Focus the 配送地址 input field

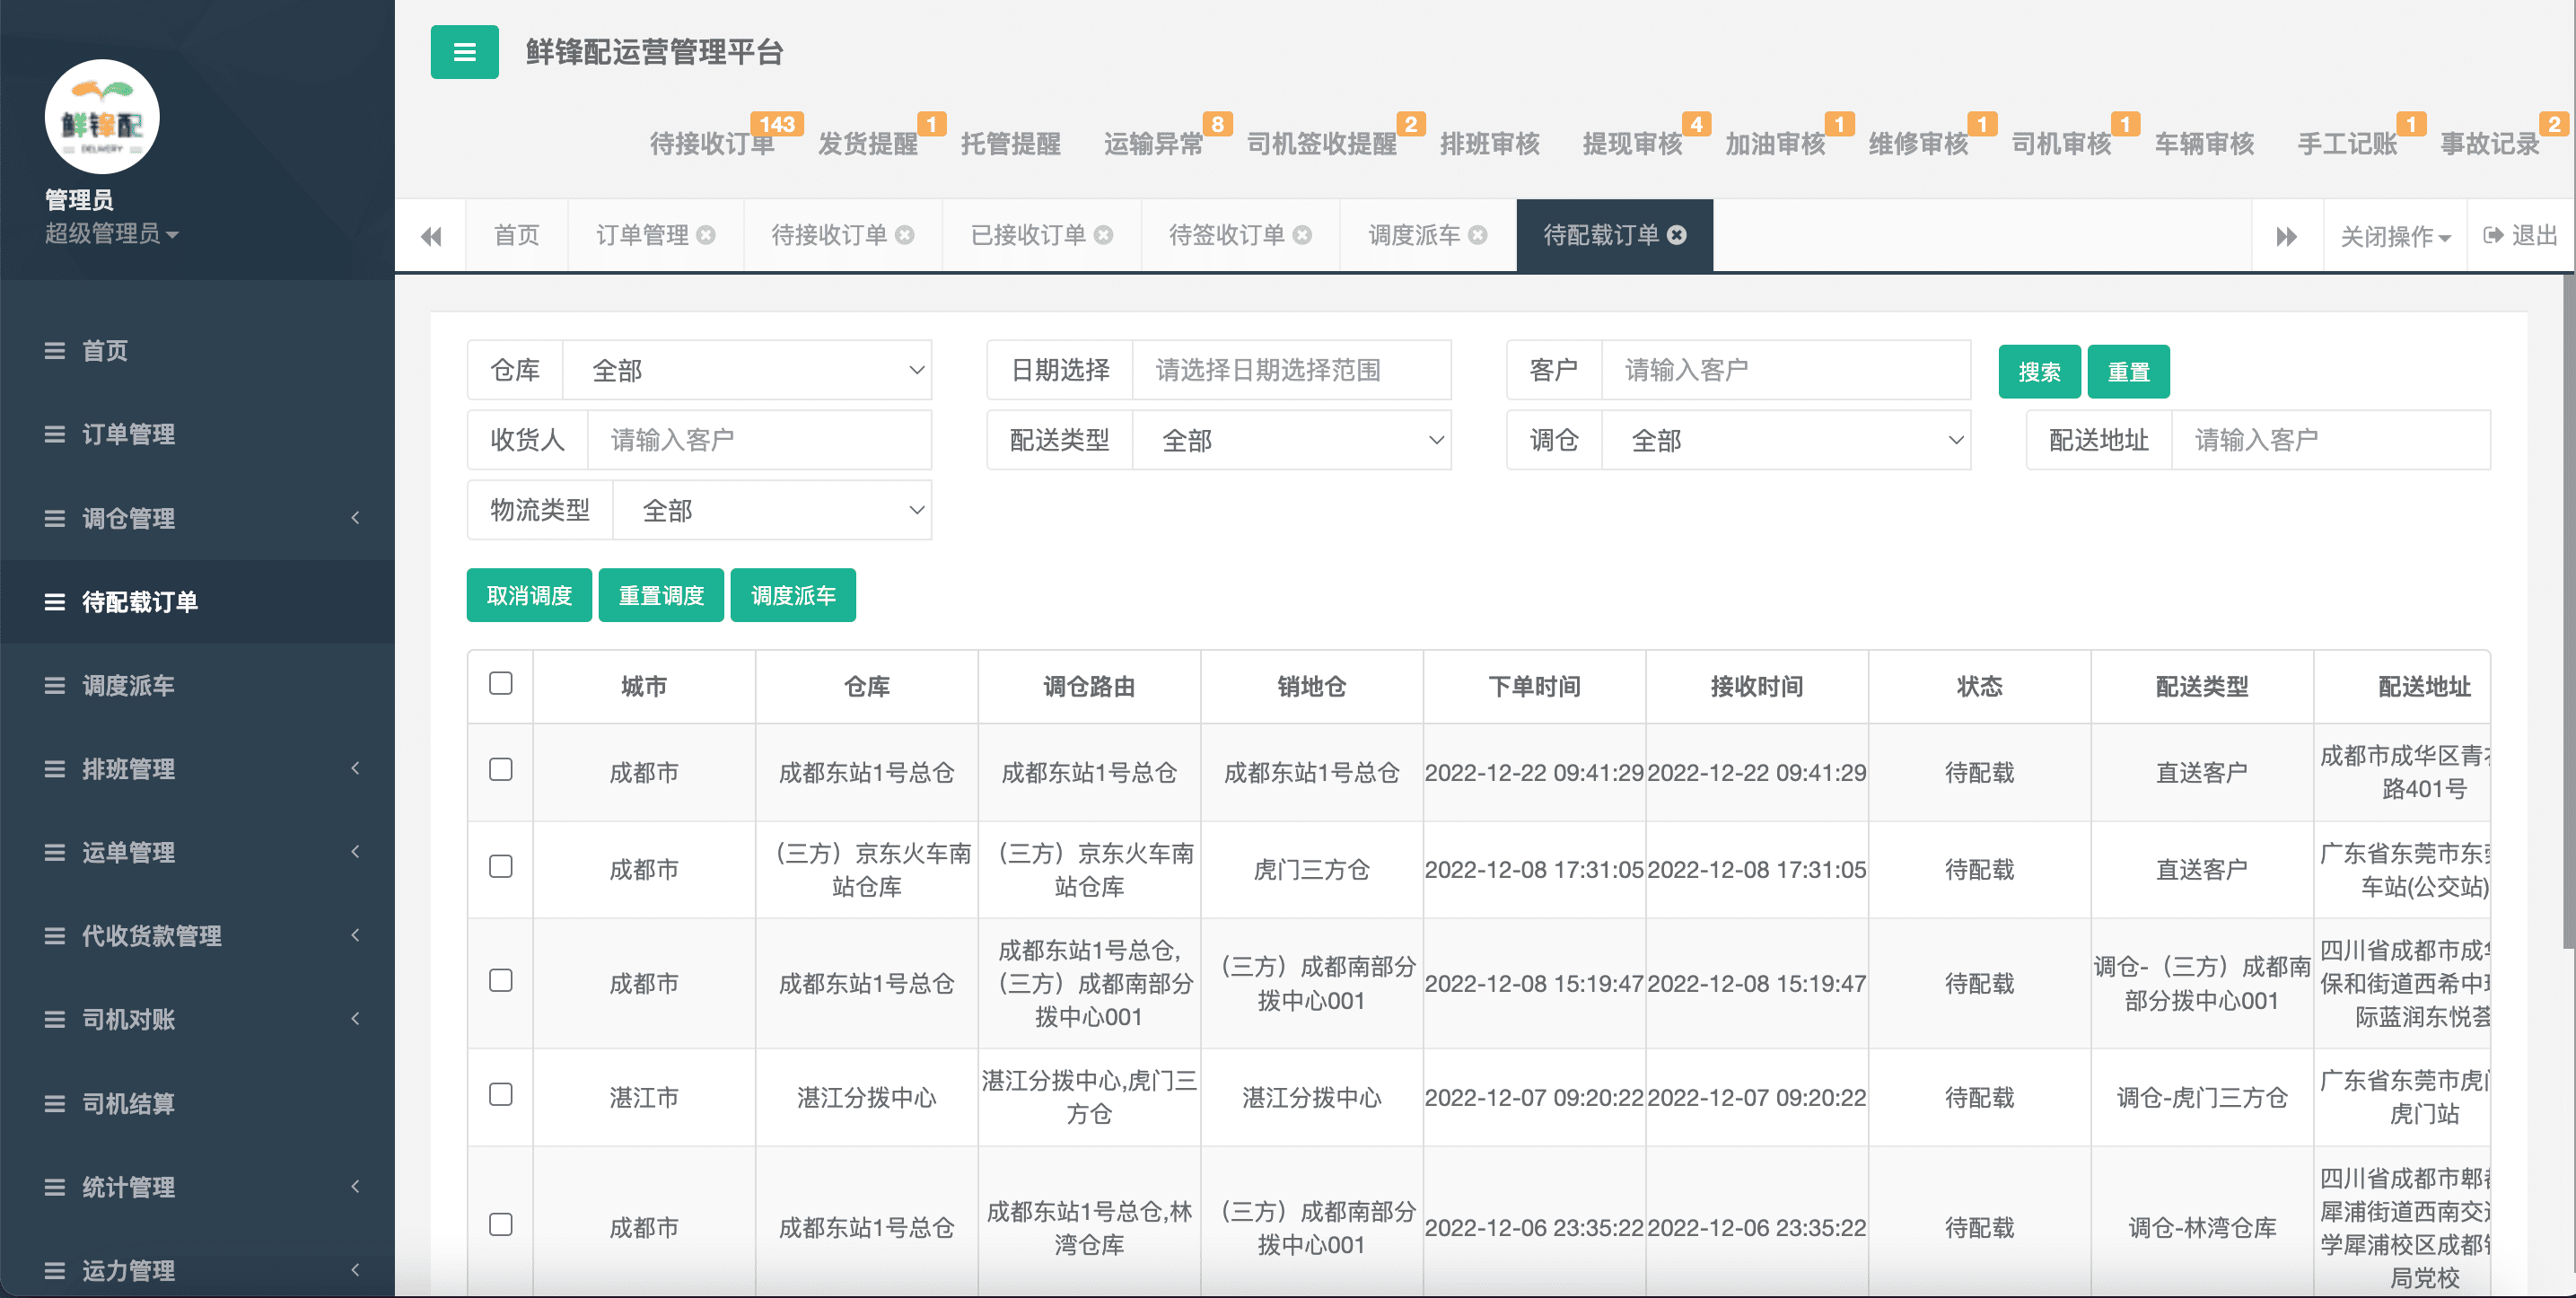(x=2331, y=440)
